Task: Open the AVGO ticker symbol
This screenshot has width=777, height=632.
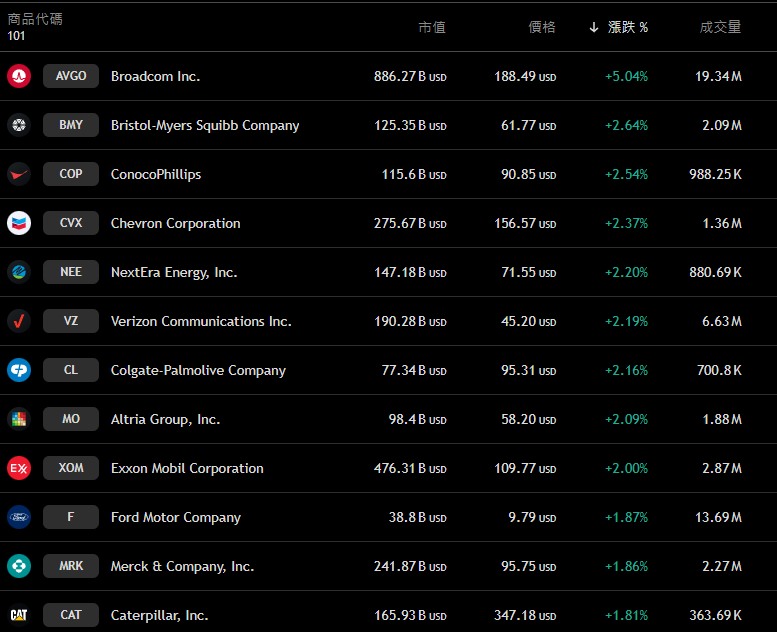Action: pos(71,76)
